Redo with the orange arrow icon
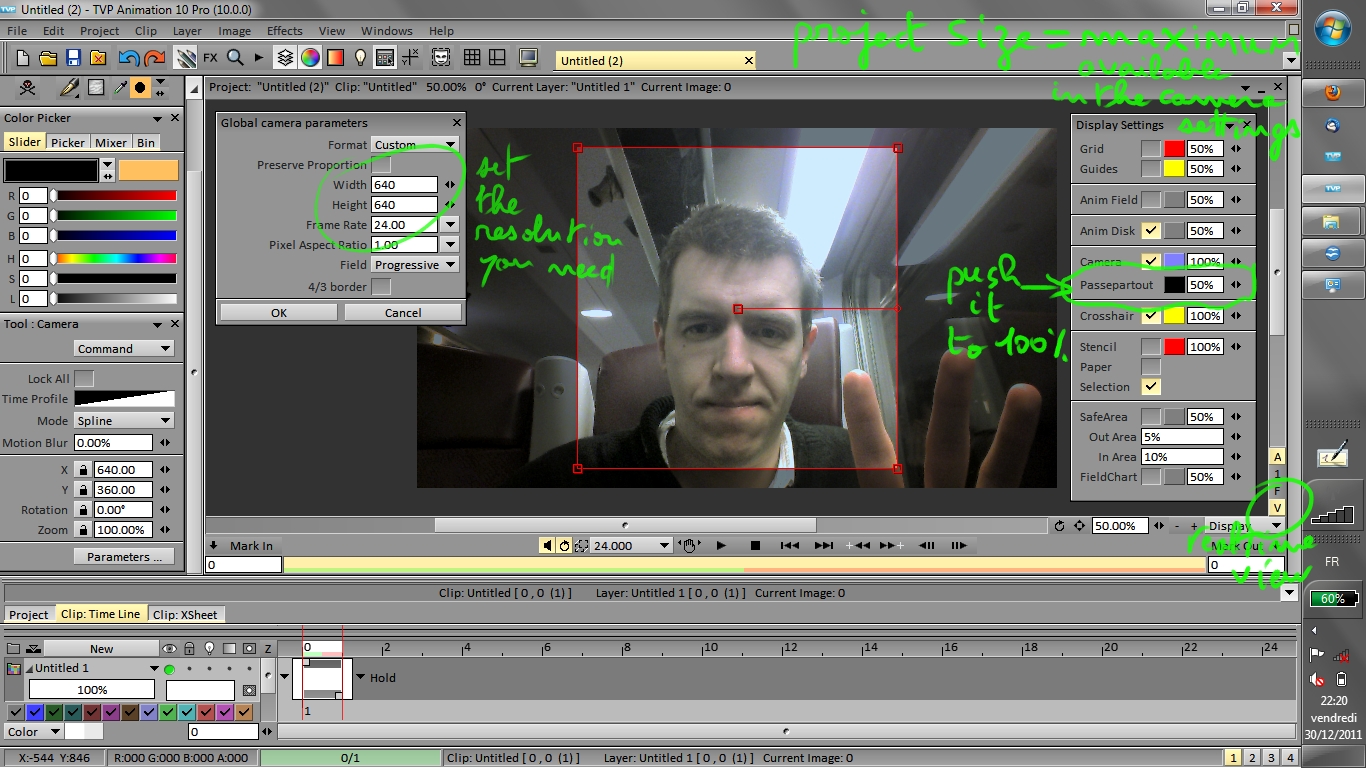Screen dimensions: 1366x768 pos(154,58)
